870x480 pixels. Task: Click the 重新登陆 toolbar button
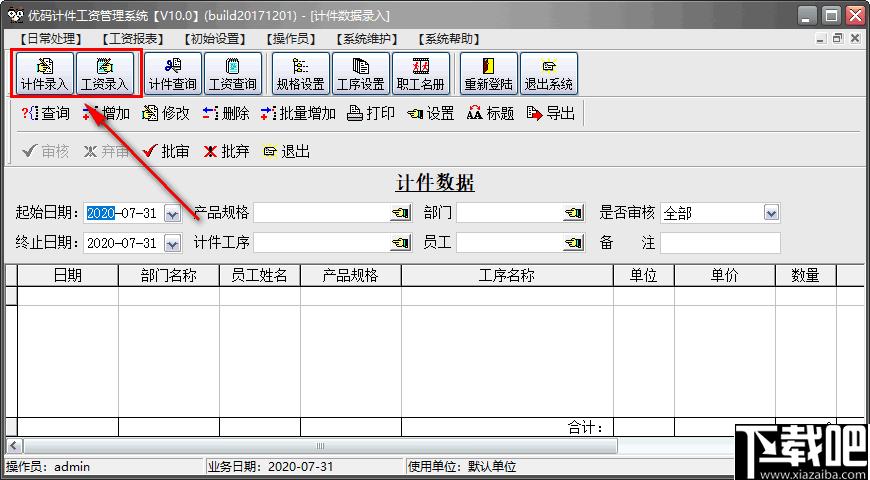(488, 73)
